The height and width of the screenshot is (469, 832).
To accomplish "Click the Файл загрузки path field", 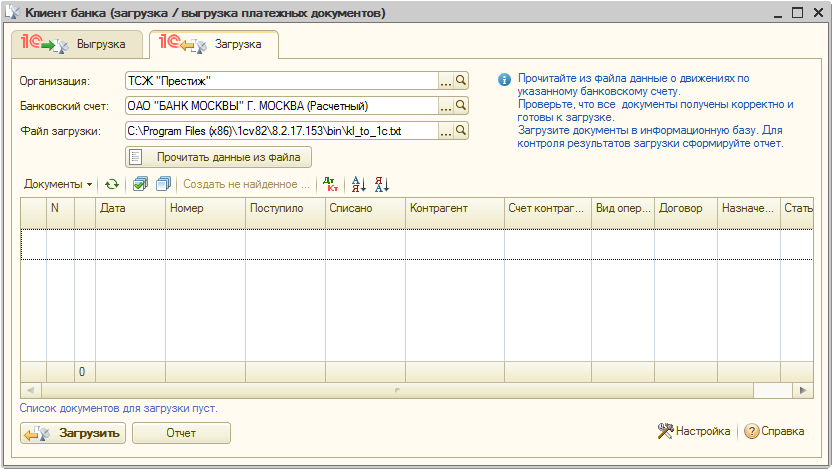I will point(282,131).
